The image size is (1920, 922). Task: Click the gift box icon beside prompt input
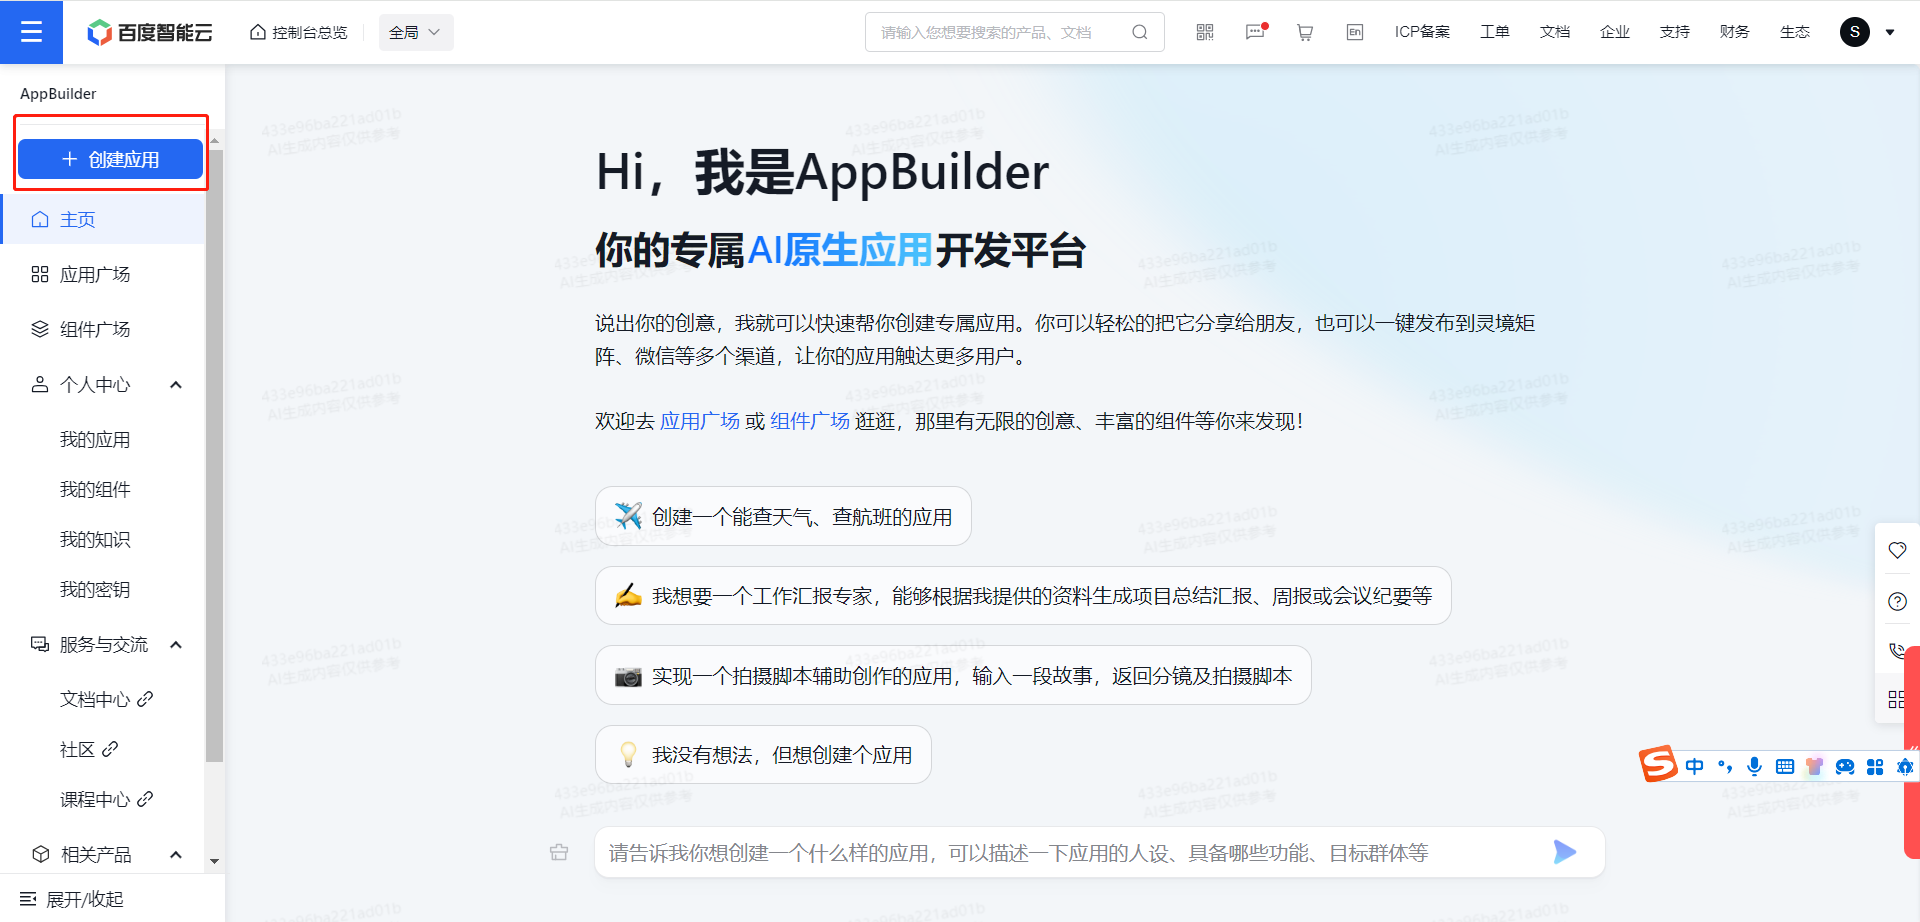point(559,852)
